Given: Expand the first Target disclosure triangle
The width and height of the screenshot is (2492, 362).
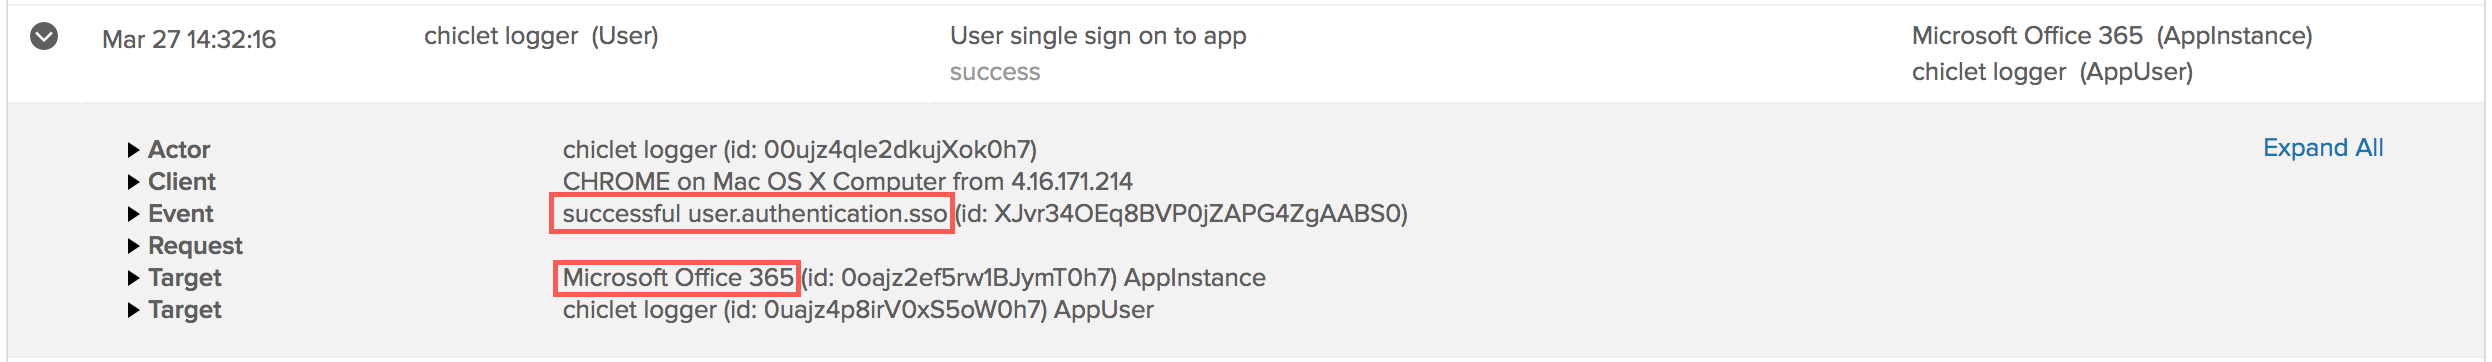Looking at the screenshot, I should tap(133, 278).
